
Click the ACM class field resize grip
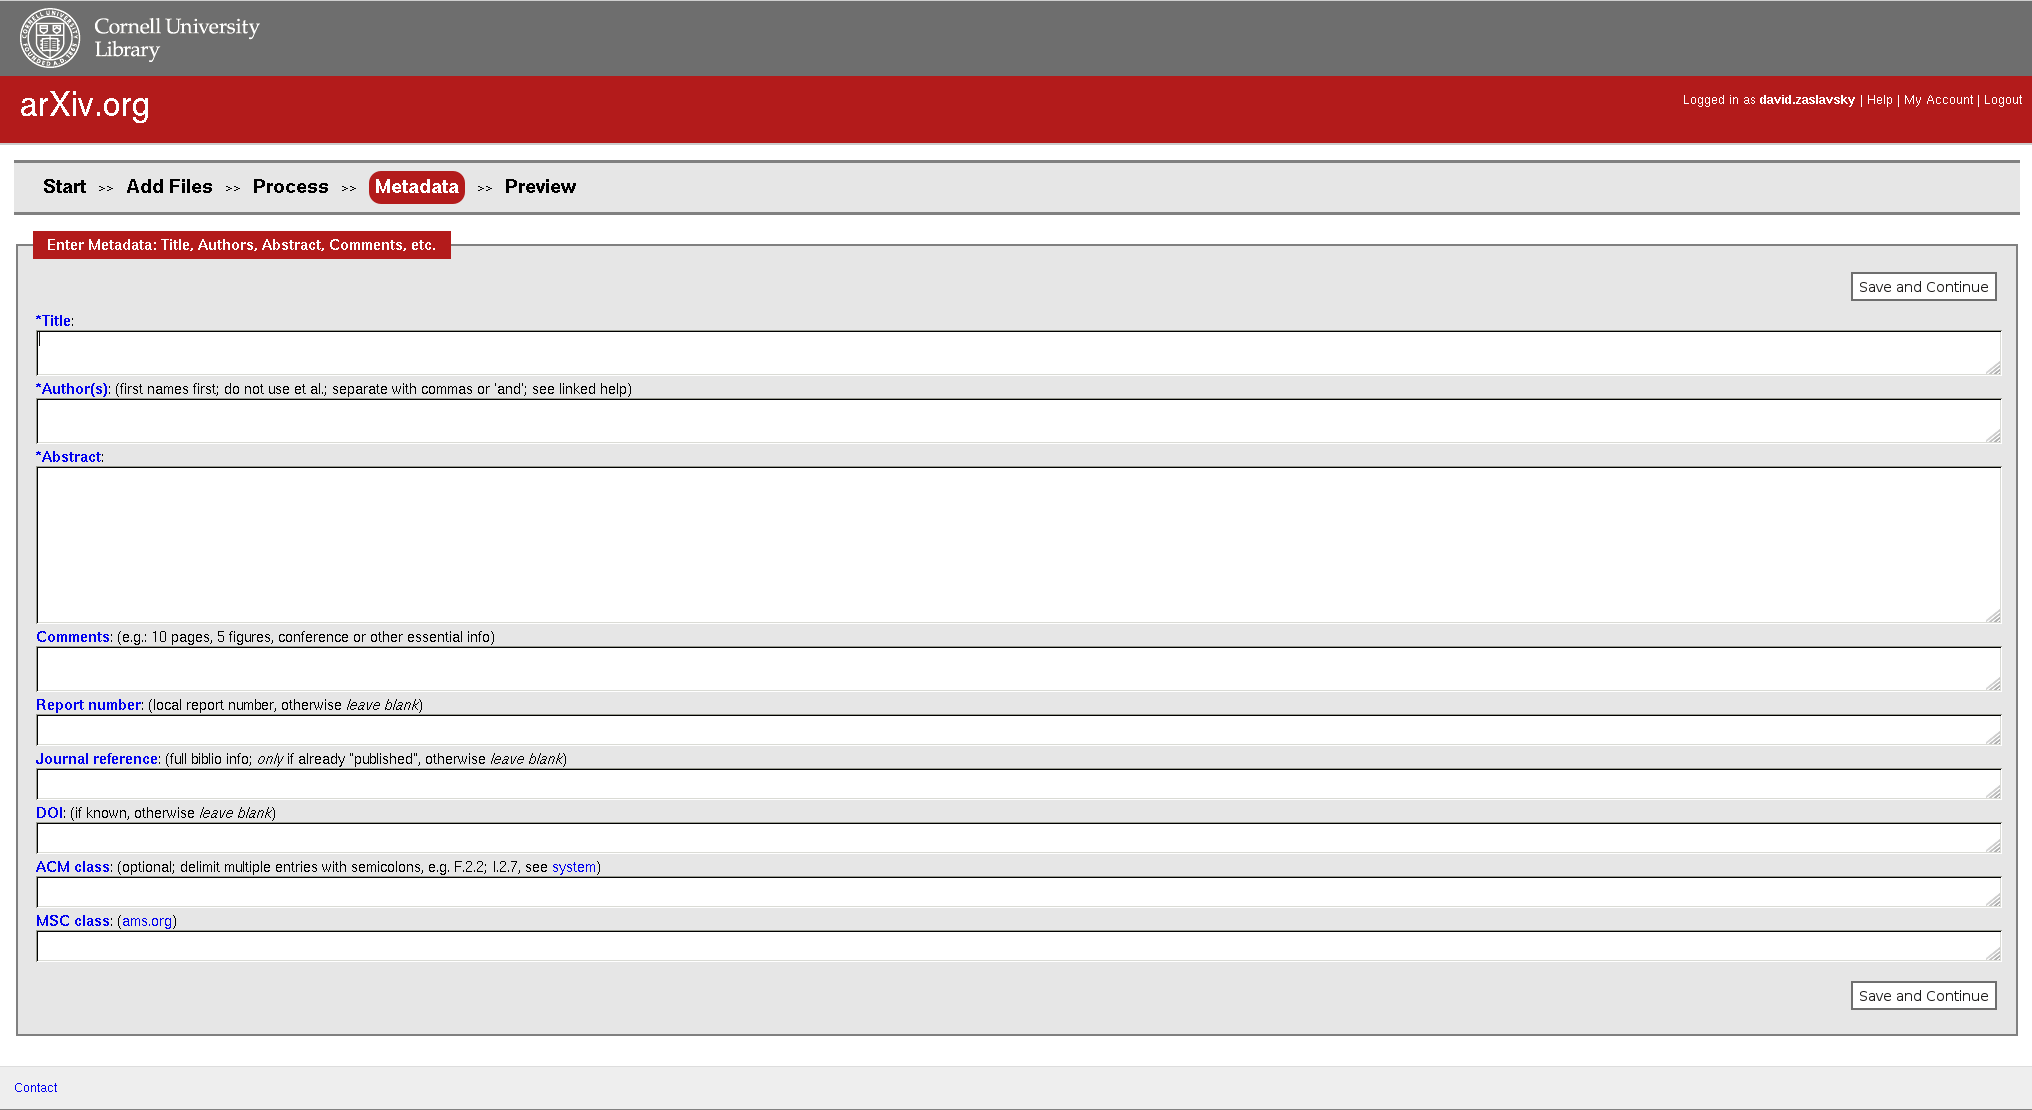[x=1993, y=900]
